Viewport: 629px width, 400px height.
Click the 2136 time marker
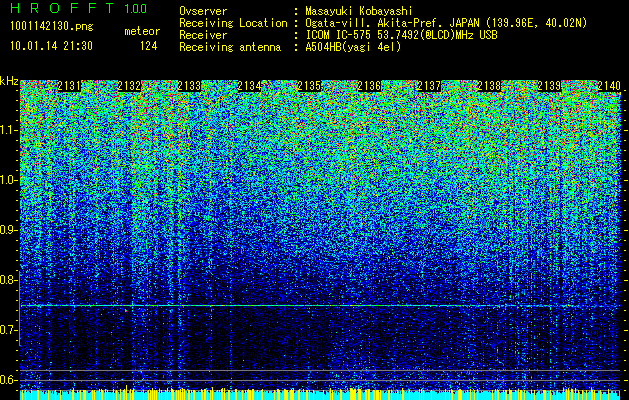[x=369, y=86]
